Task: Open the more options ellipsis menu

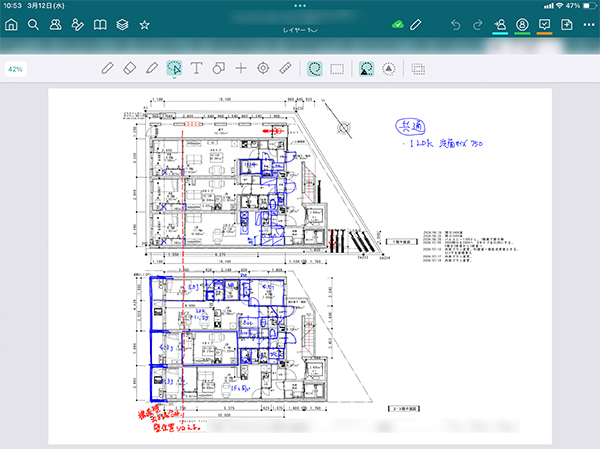Action: pos(299,5)
